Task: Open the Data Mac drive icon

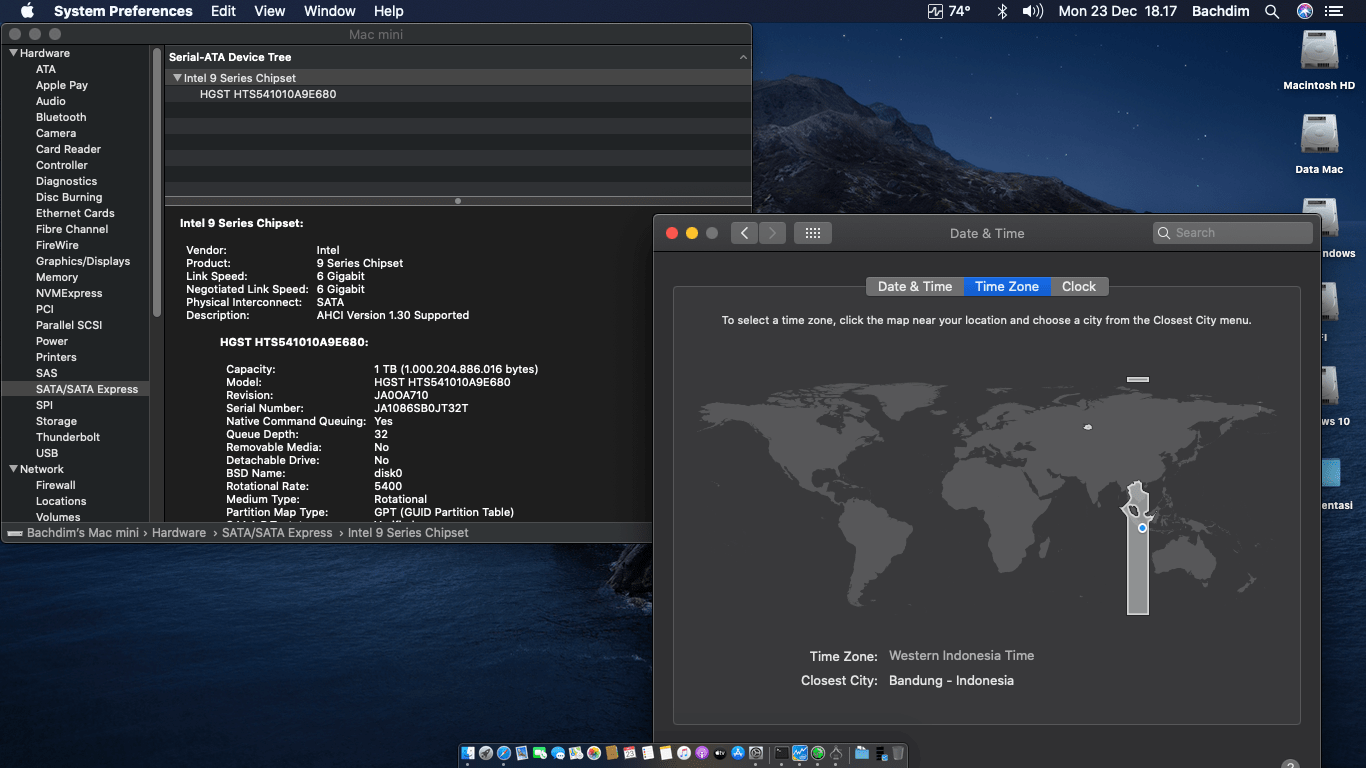Action: tap(1319, 136)
